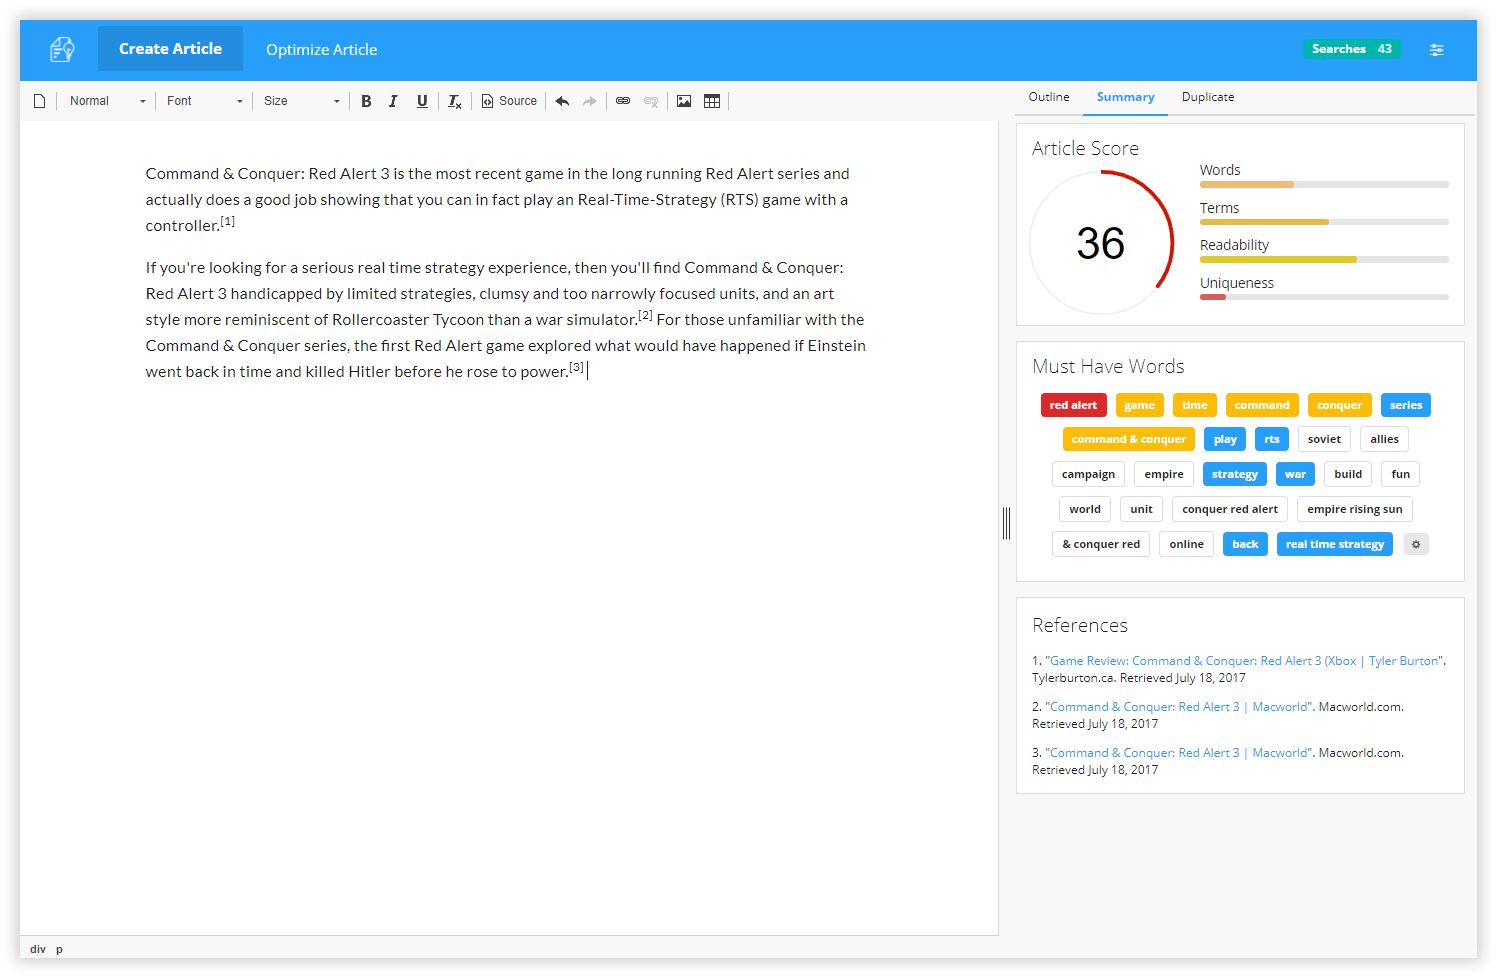
Task: Click the 'red alert' keyword tag
Action: coord(1073,405)
